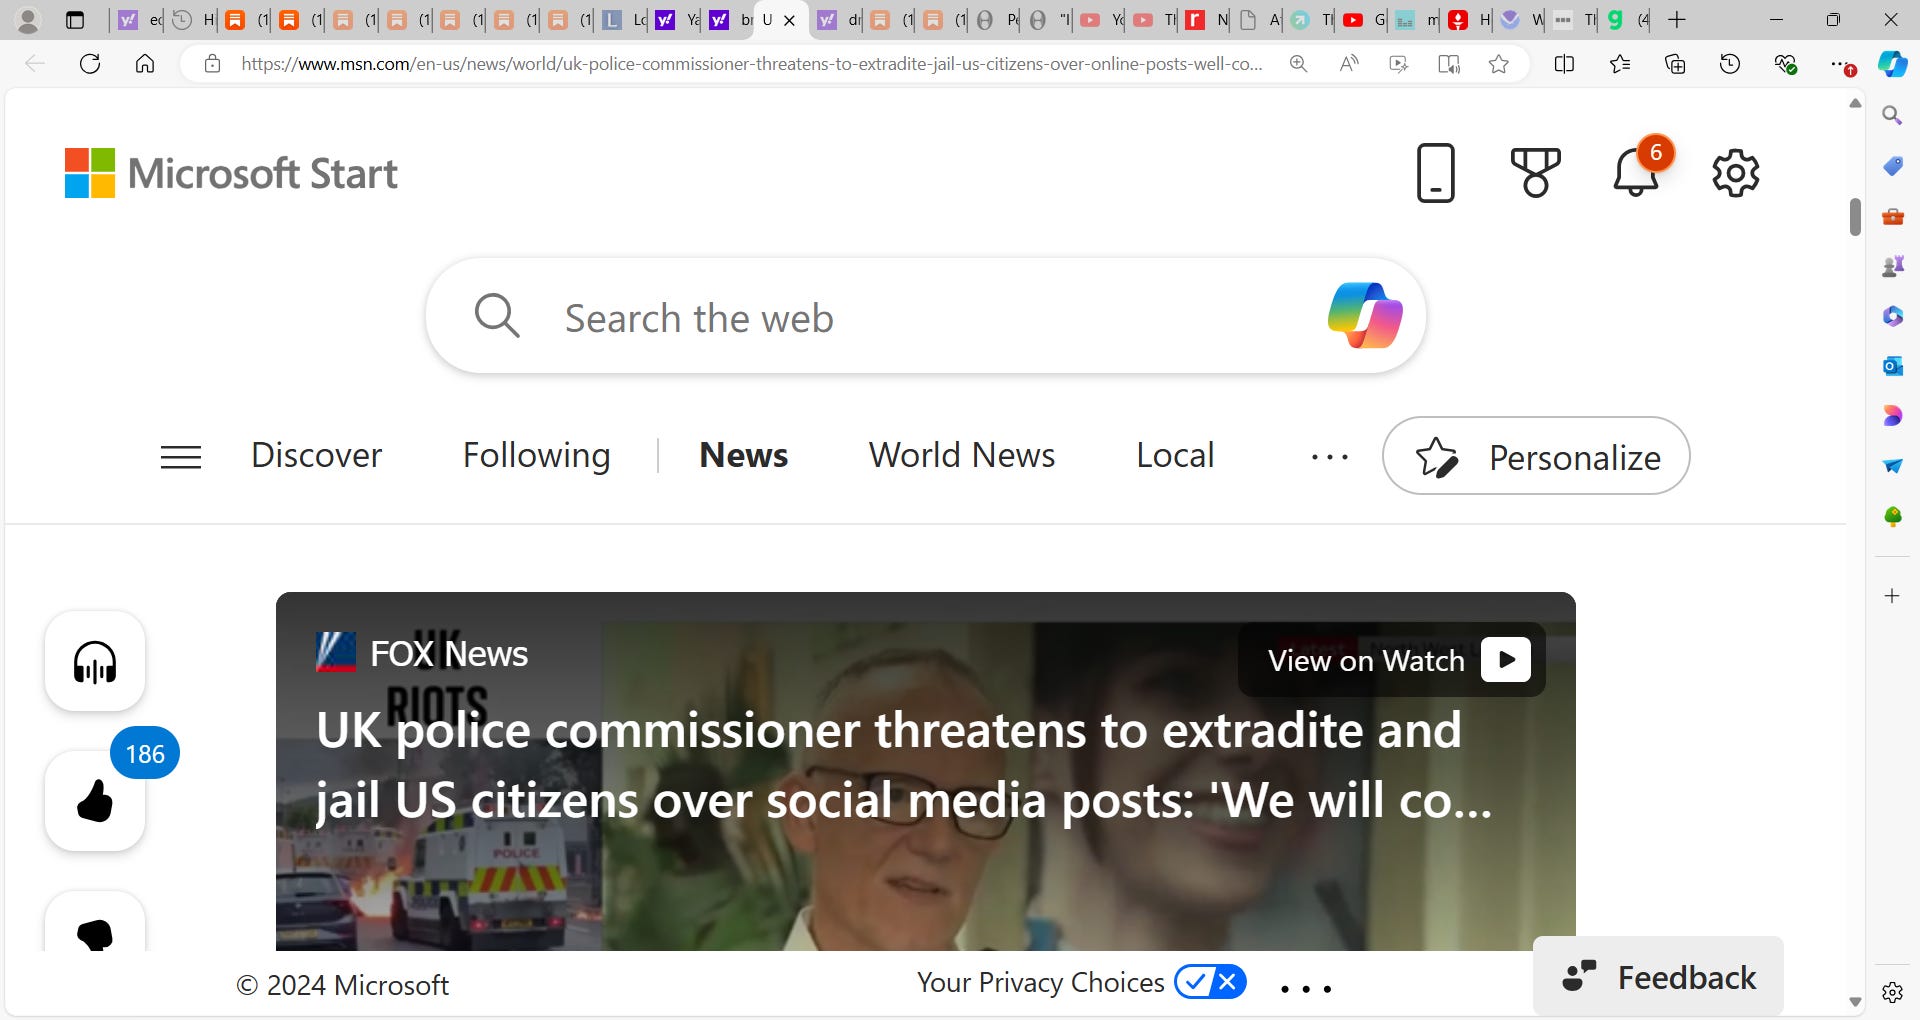Open browser profile avatar
This screenshot has width=1920, height=1020.
28,19
